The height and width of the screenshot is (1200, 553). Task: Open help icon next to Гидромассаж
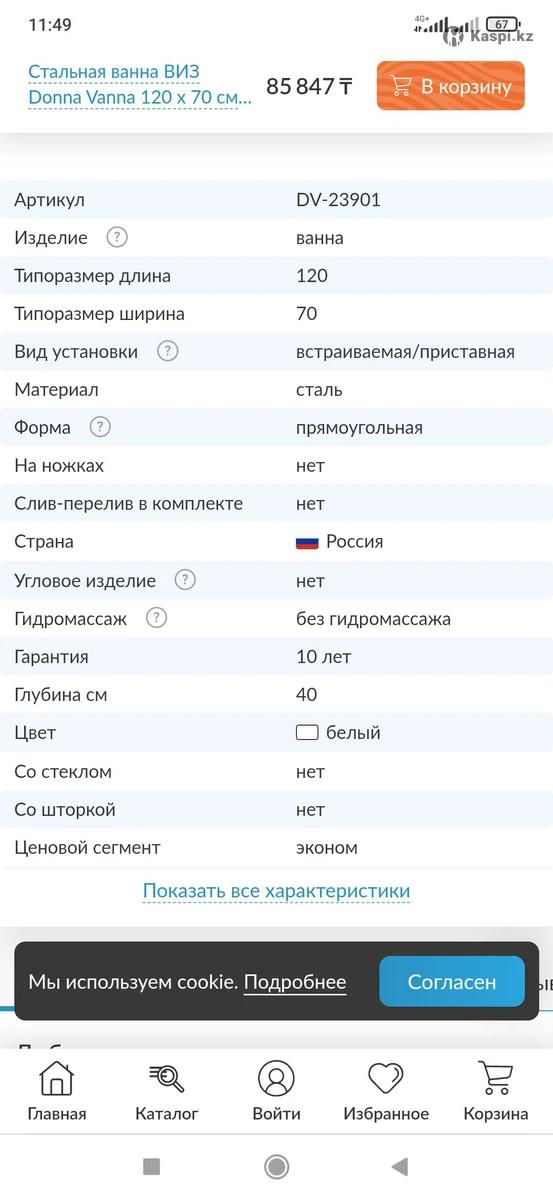156,618
